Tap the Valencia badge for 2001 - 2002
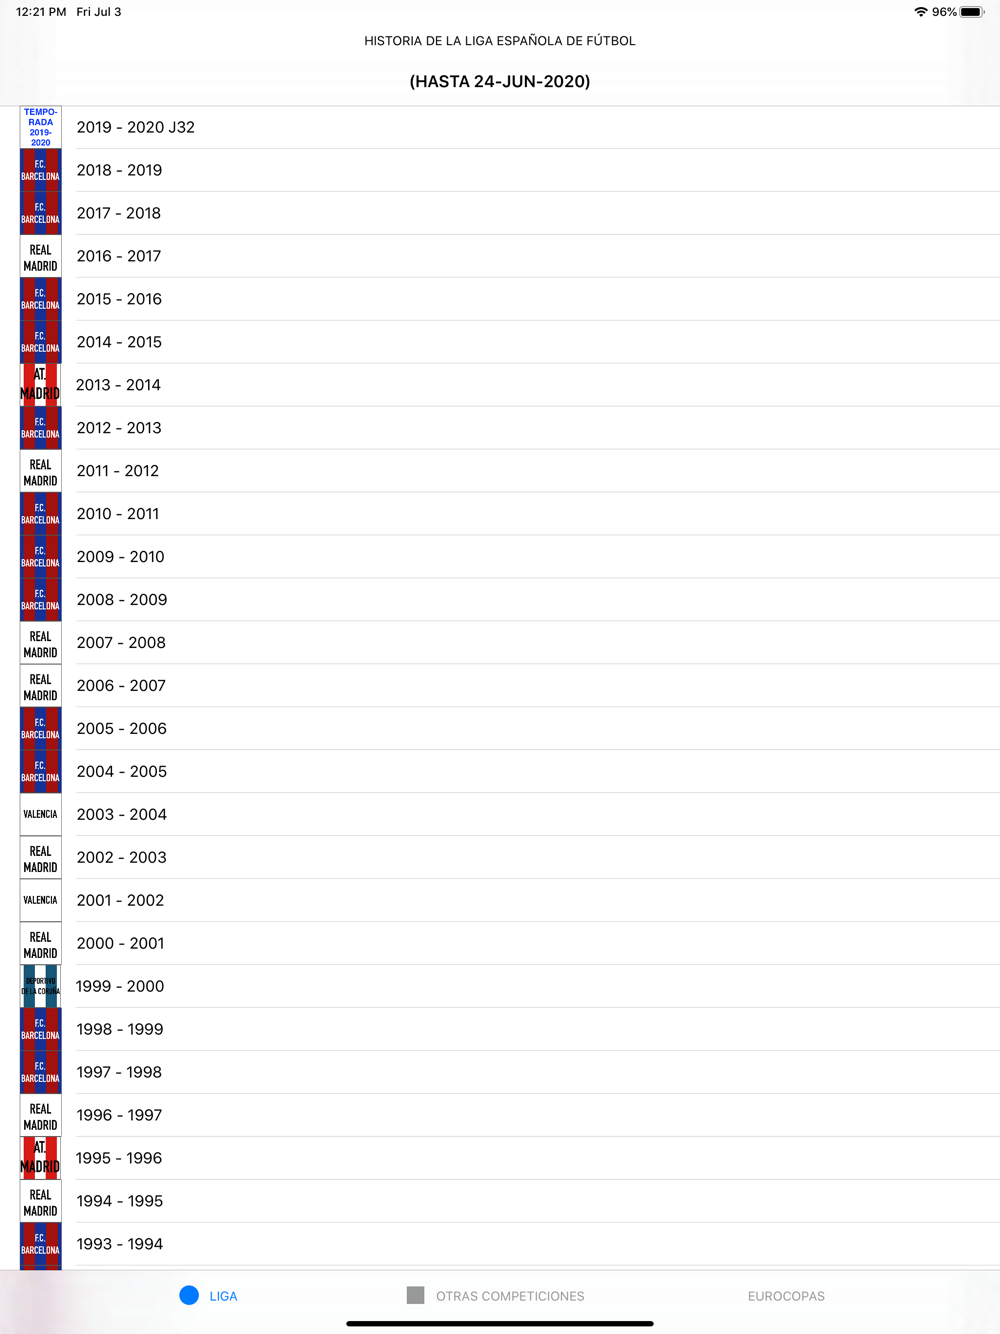 [40, 900]
